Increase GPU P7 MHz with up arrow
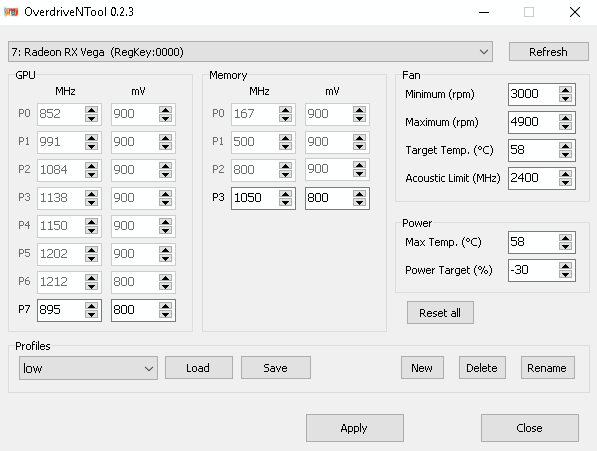The image size is (597, 451). point(91,306)
